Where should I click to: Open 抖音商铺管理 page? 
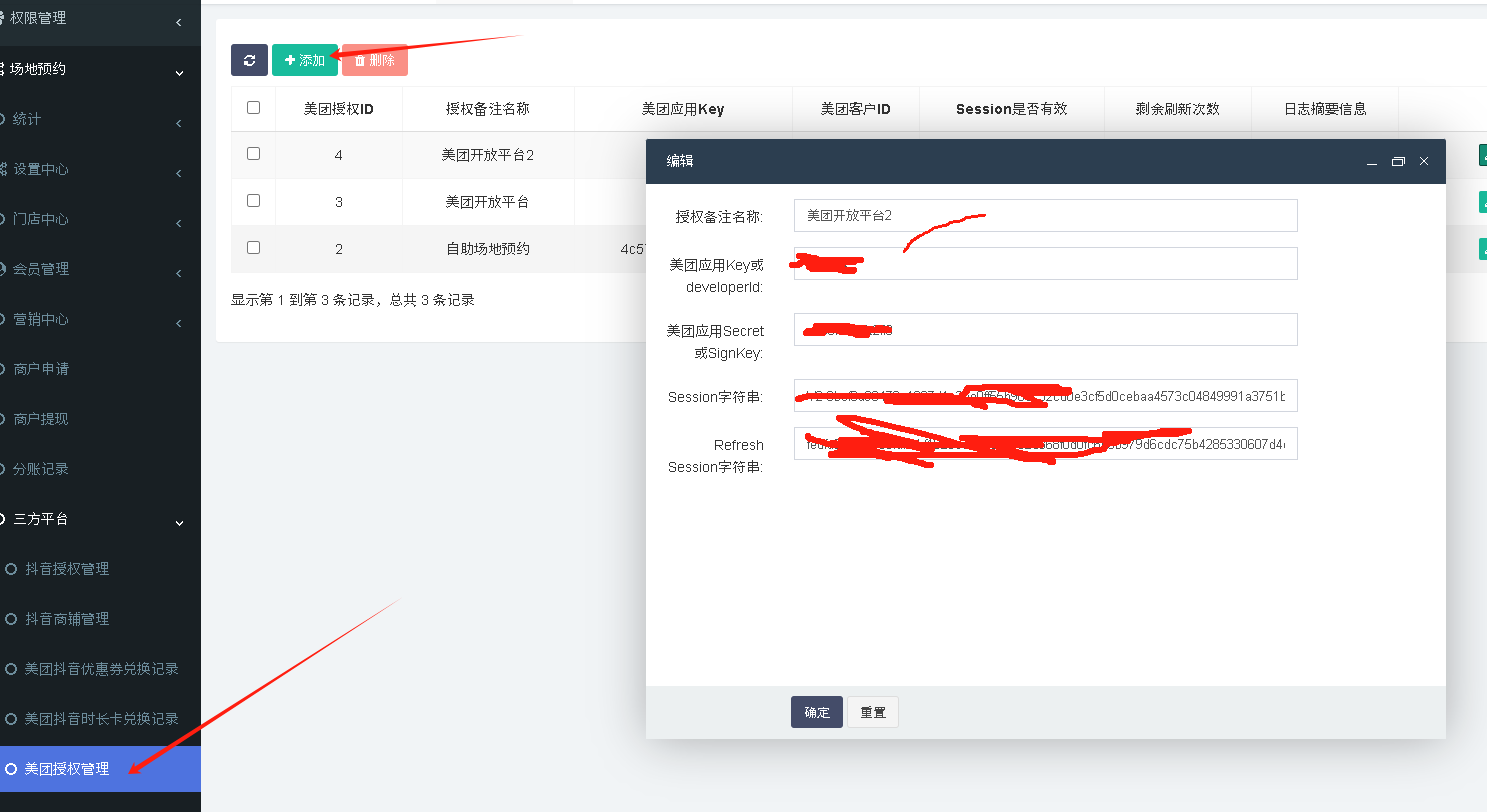click(100, 619)
